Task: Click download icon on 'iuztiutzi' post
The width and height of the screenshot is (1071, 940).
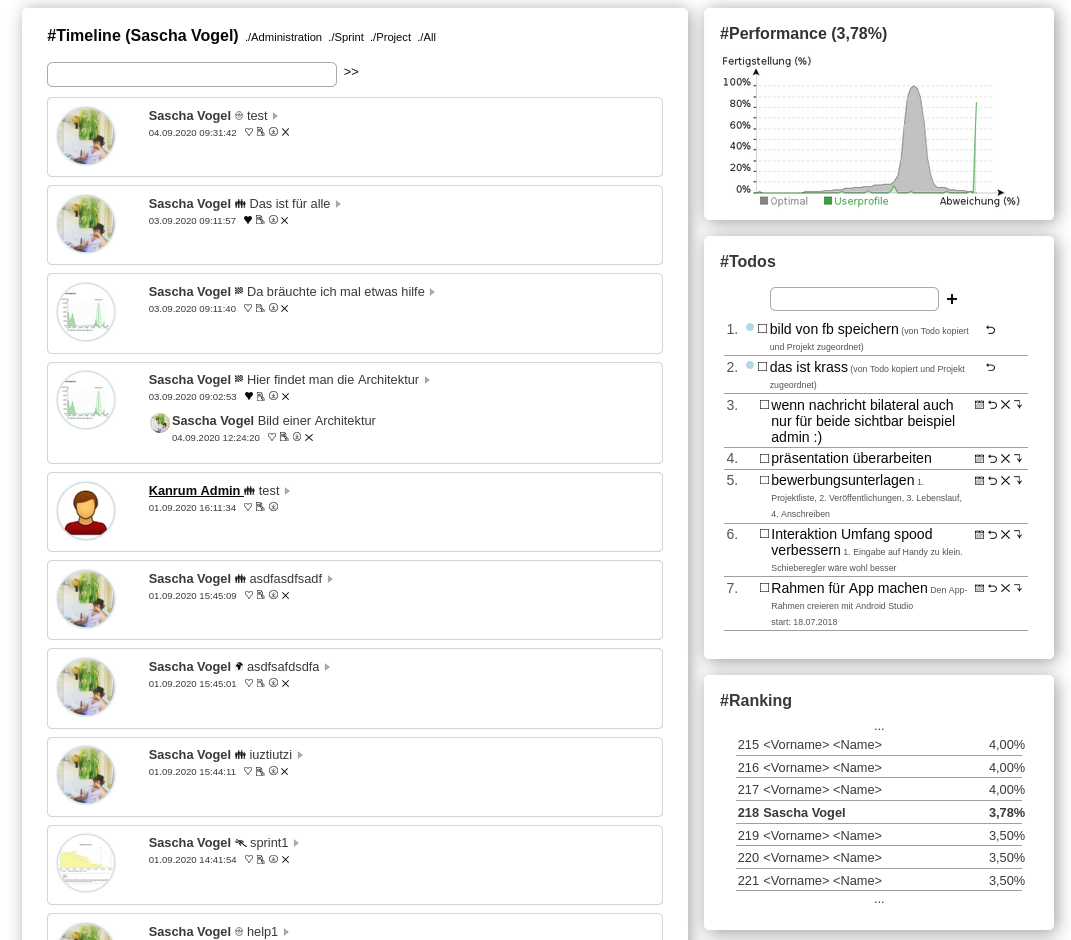Action: point(273,772)
